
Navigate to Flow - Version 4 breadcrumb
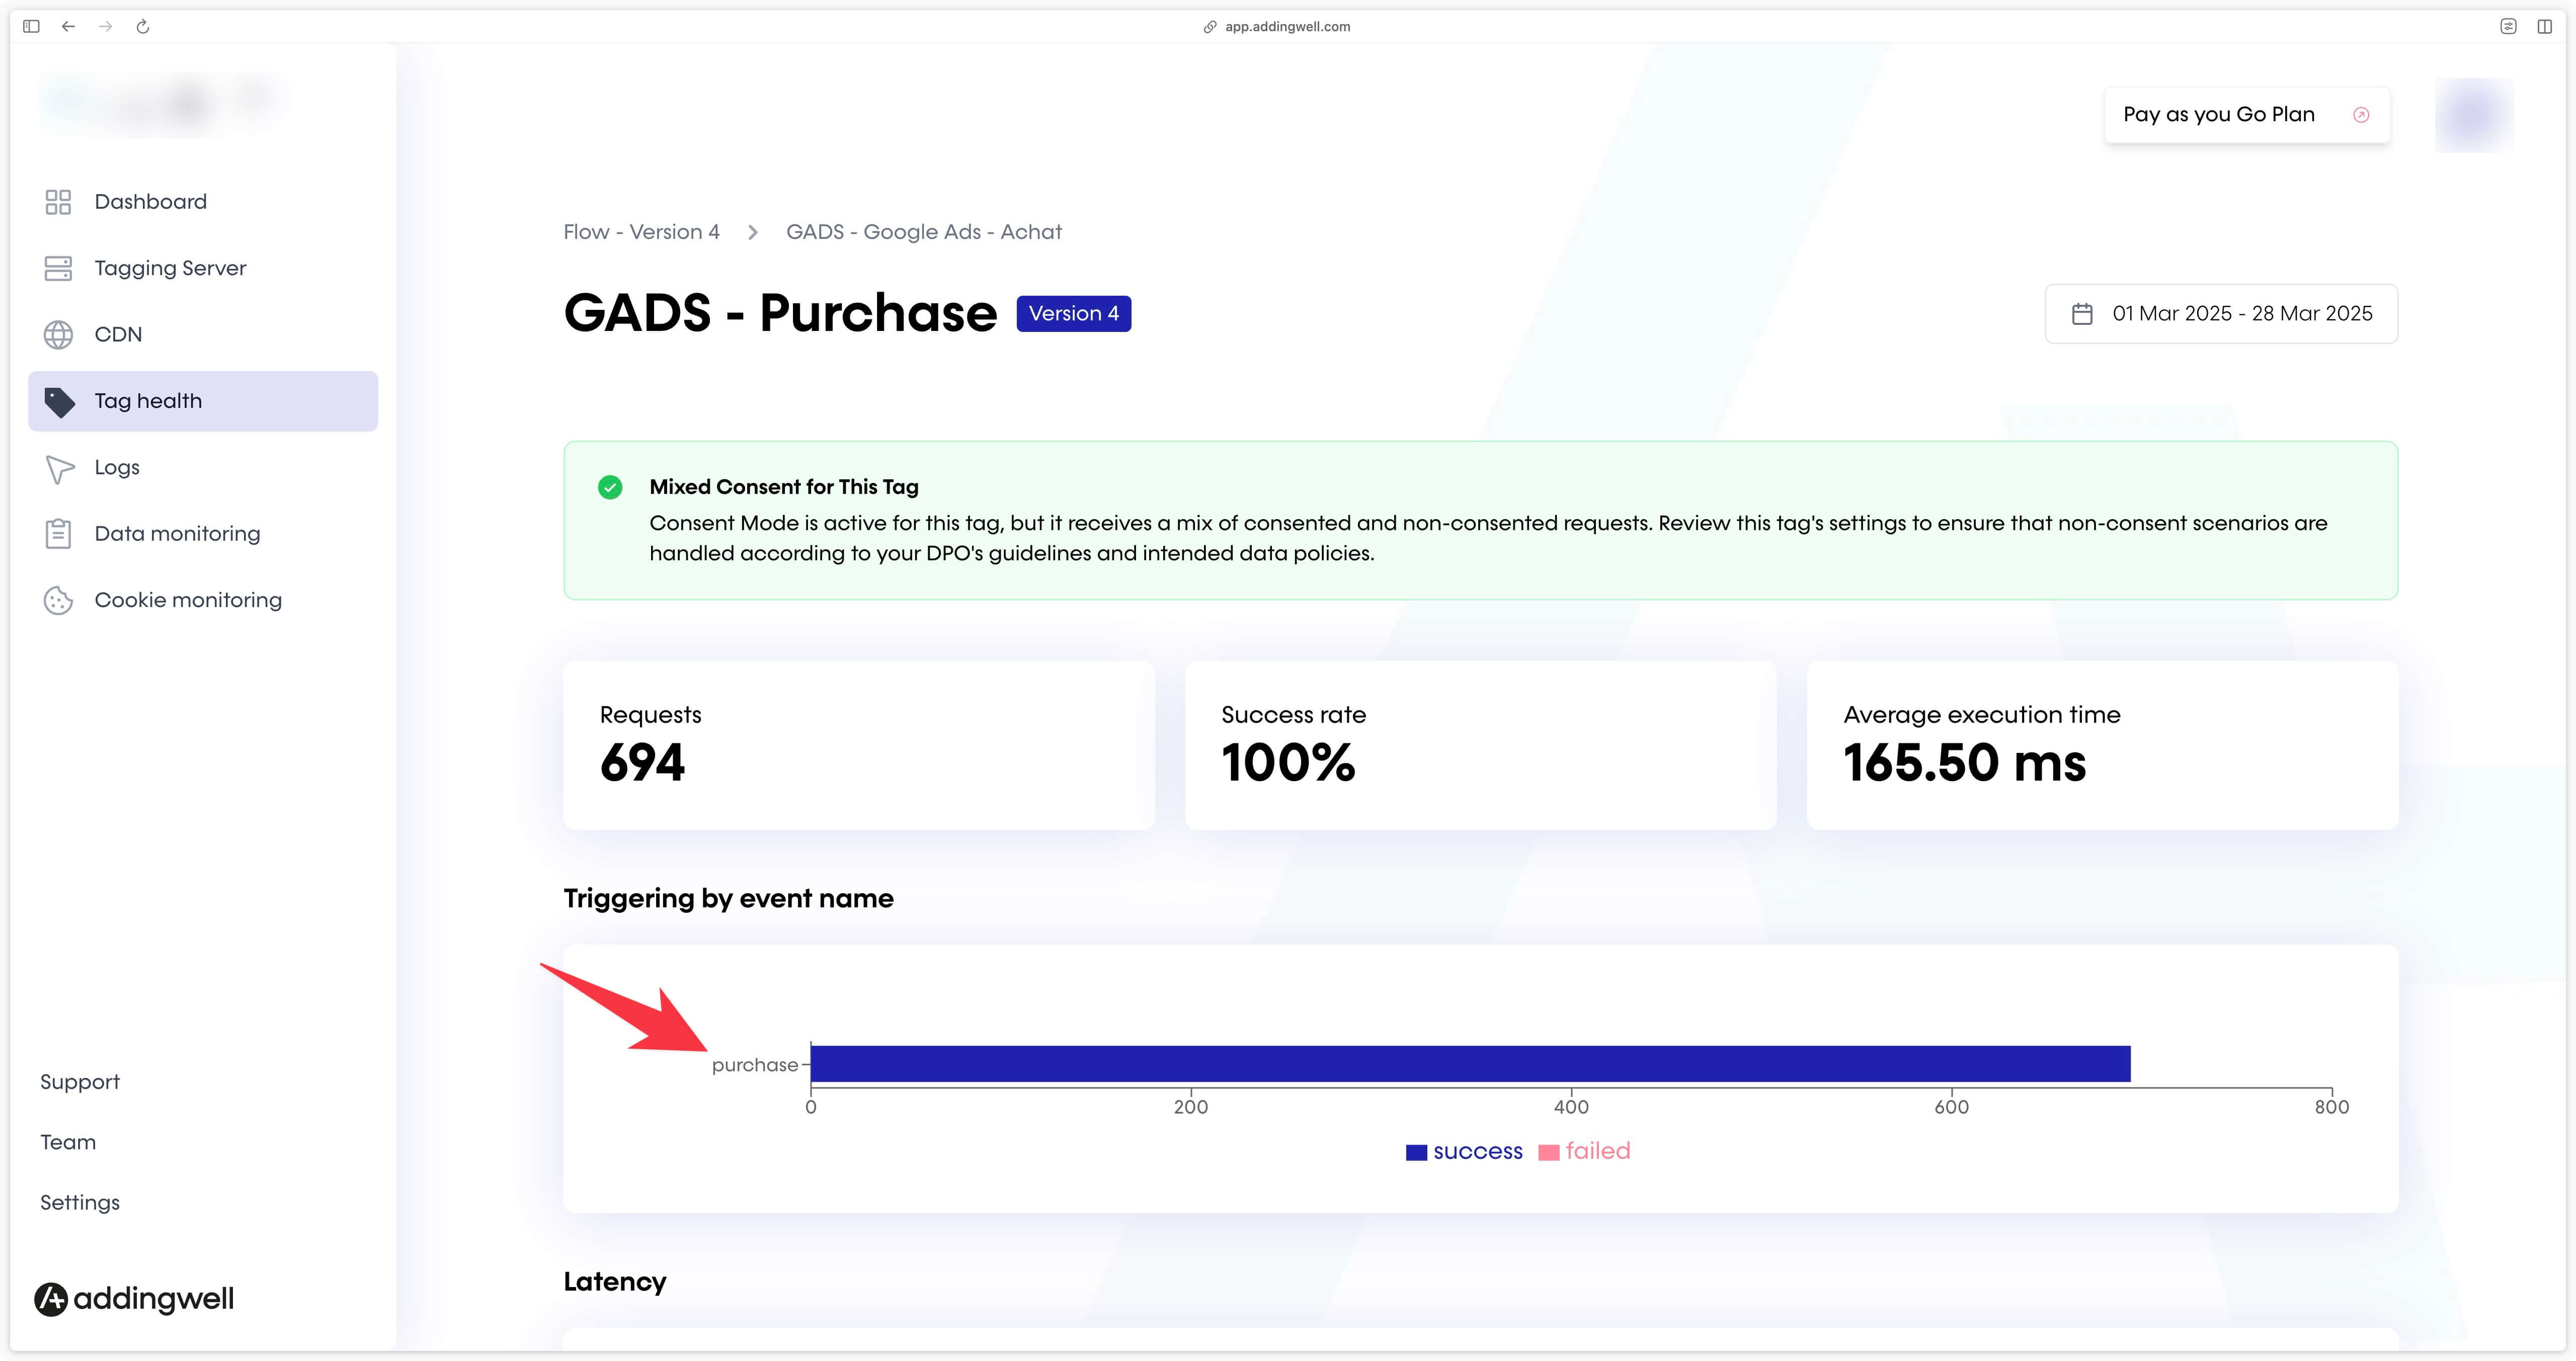click(642, 232)
